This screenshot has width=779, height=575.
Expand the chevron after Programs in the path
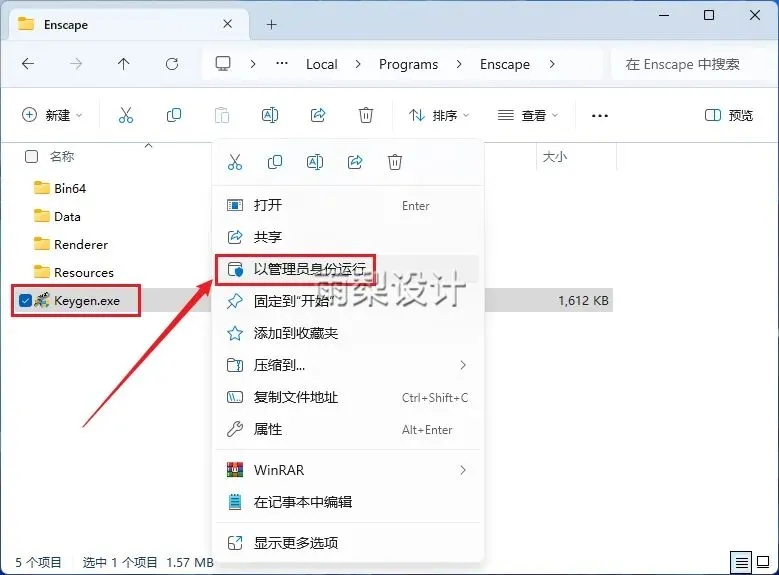[x=459, y=64]
